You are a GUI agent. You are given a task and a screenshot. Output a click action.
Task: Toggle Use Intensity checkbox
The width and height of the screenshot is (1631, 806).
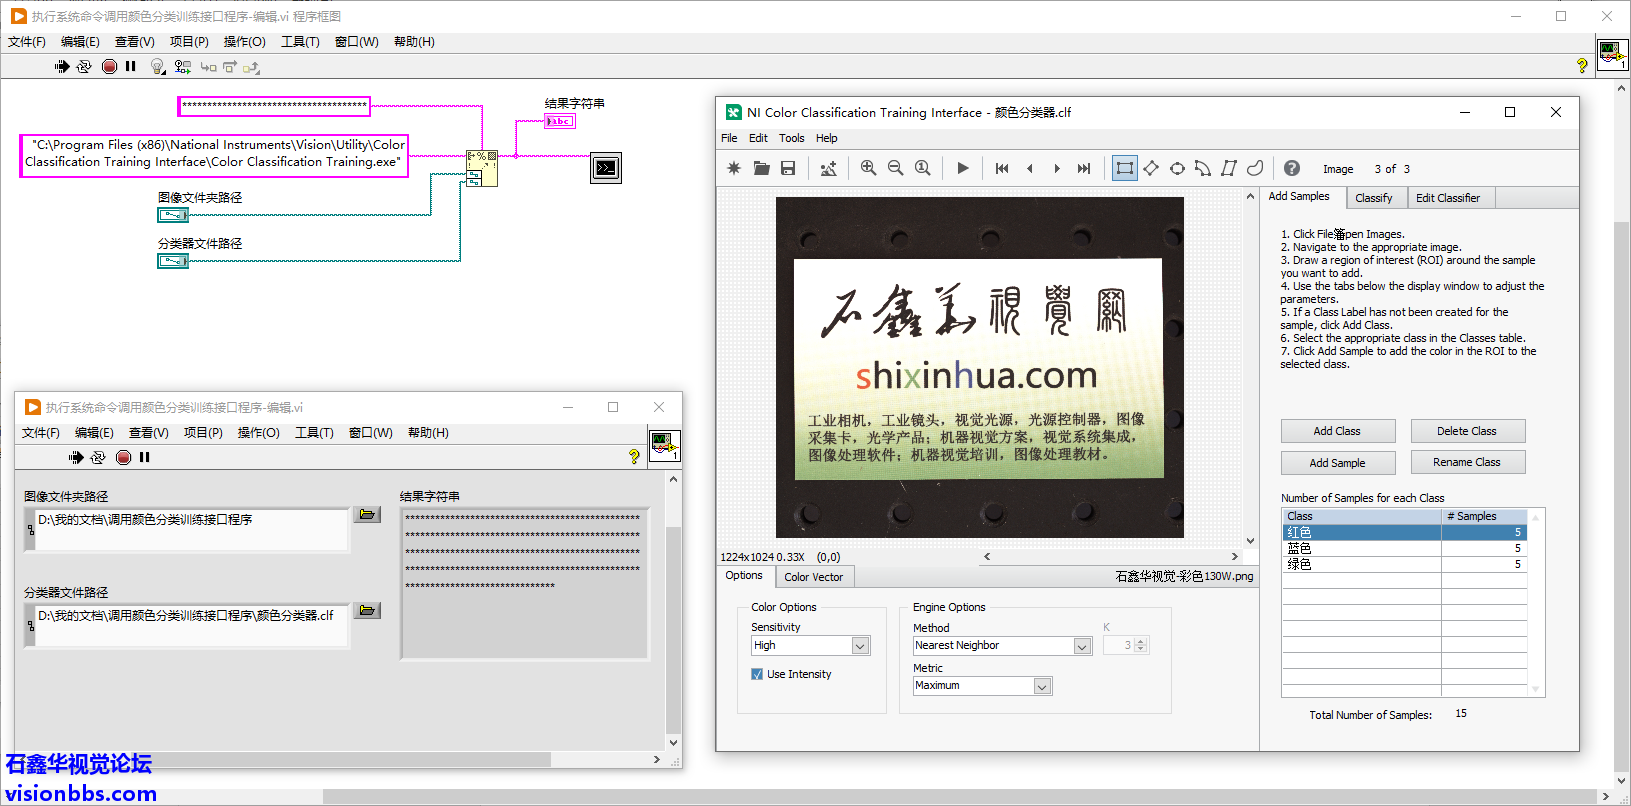click(757, 674)
